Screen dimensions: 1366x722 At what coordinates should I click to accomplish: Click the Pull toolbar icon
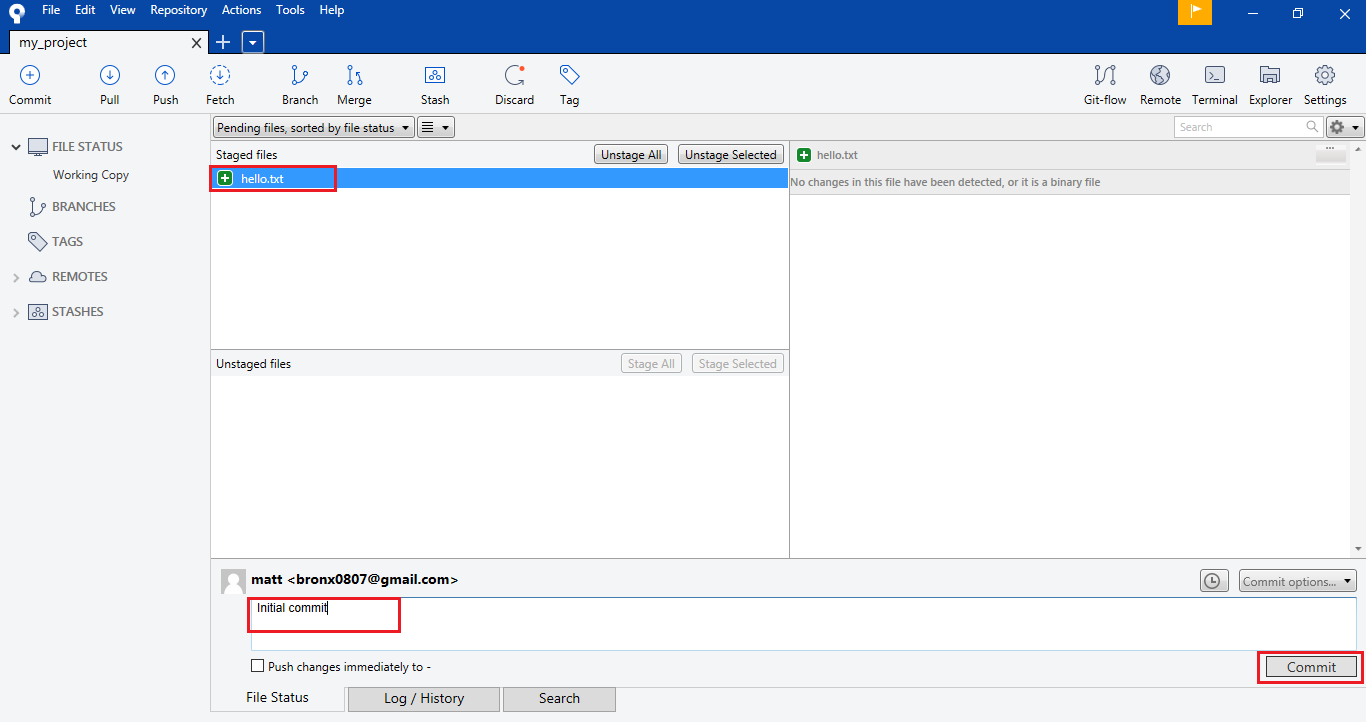[110, 76]
